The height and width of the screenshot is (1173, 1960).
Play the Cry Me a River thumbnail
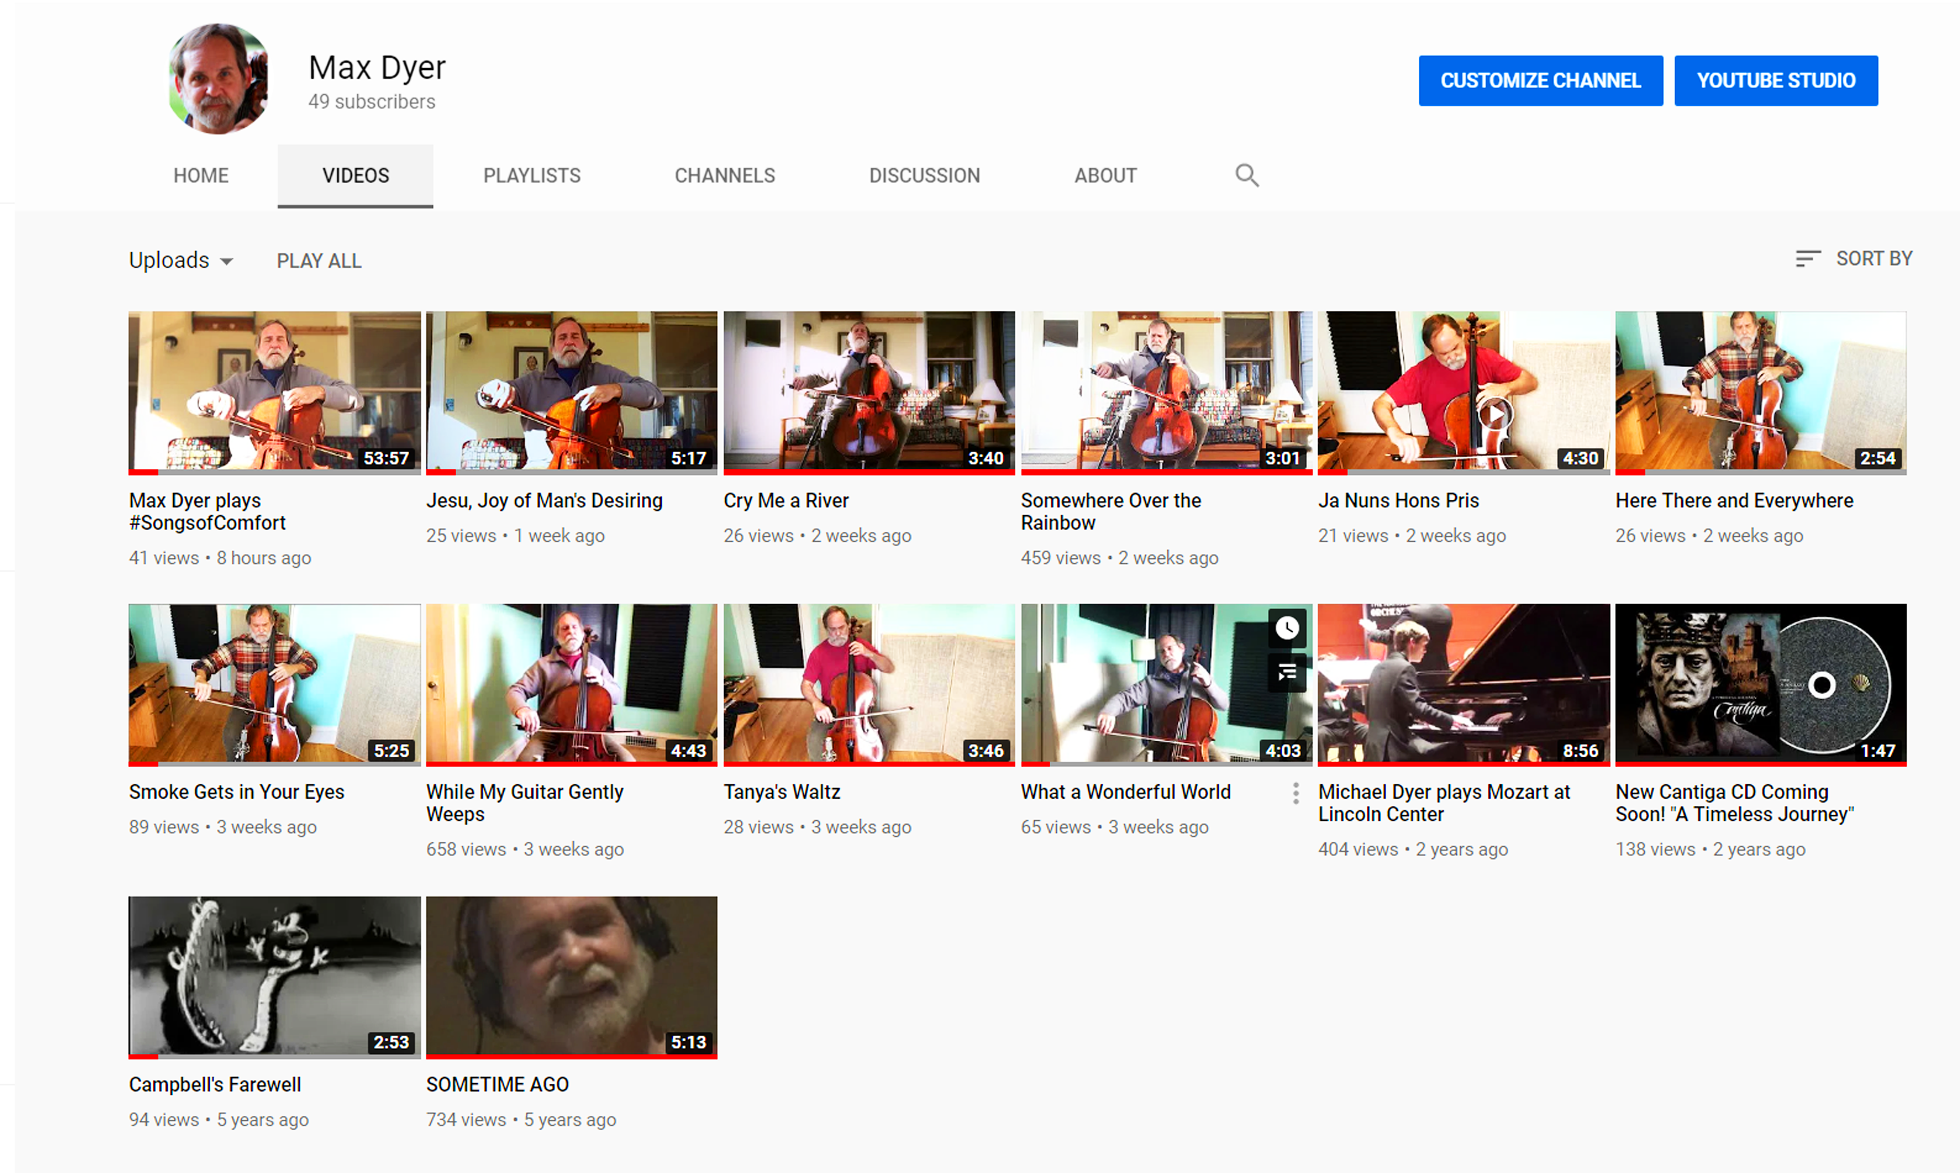tap(869, 391)
